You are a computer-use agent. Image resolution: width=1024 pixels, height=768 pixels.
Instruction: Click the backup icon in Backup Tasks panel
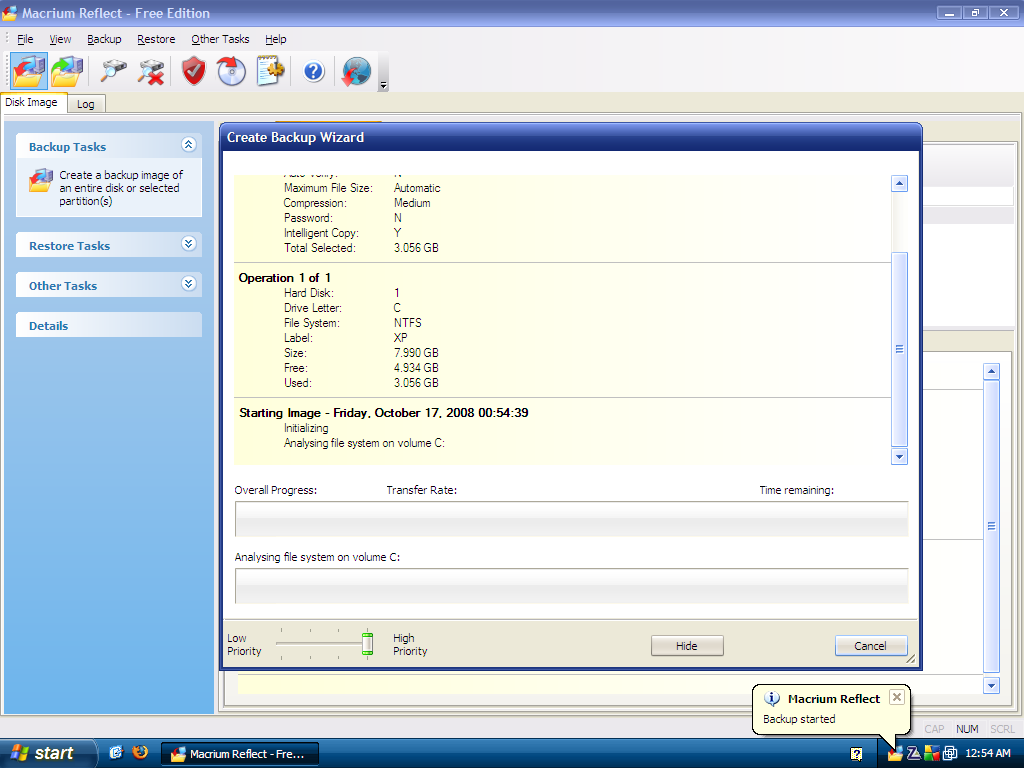pos(40,181)
